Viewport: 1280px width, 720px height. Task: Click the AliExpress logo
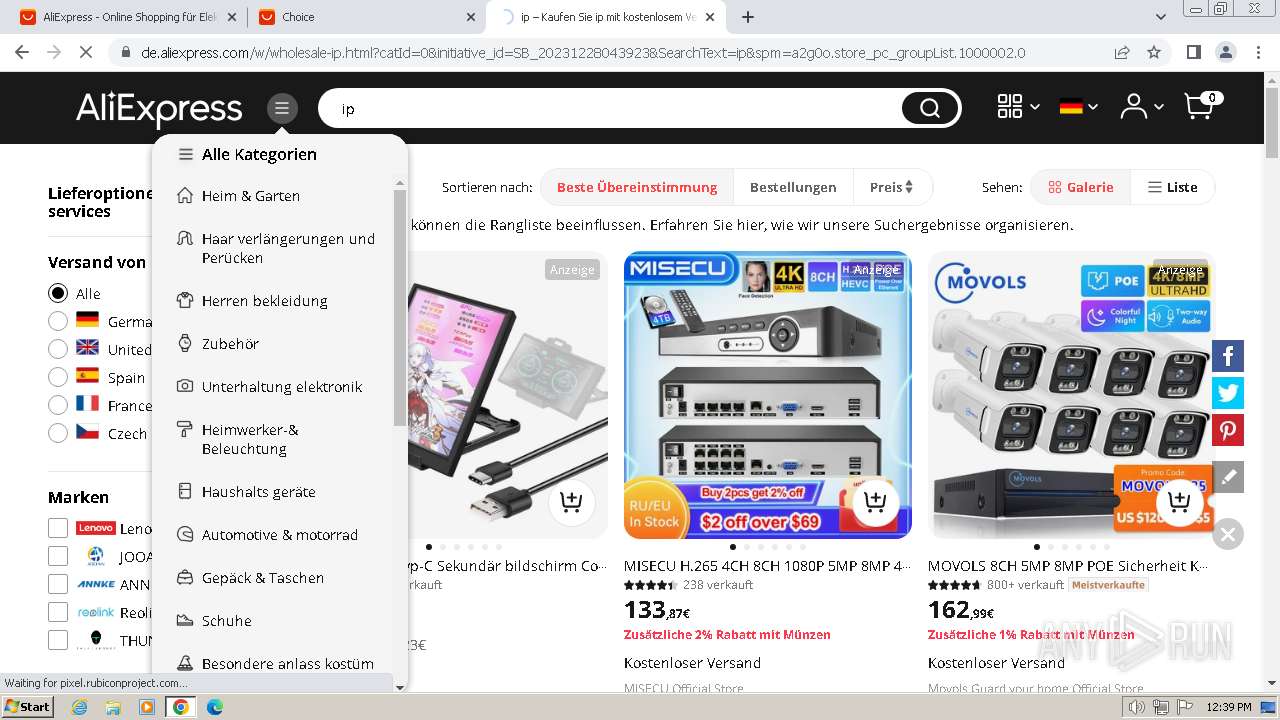click(159, 108)
